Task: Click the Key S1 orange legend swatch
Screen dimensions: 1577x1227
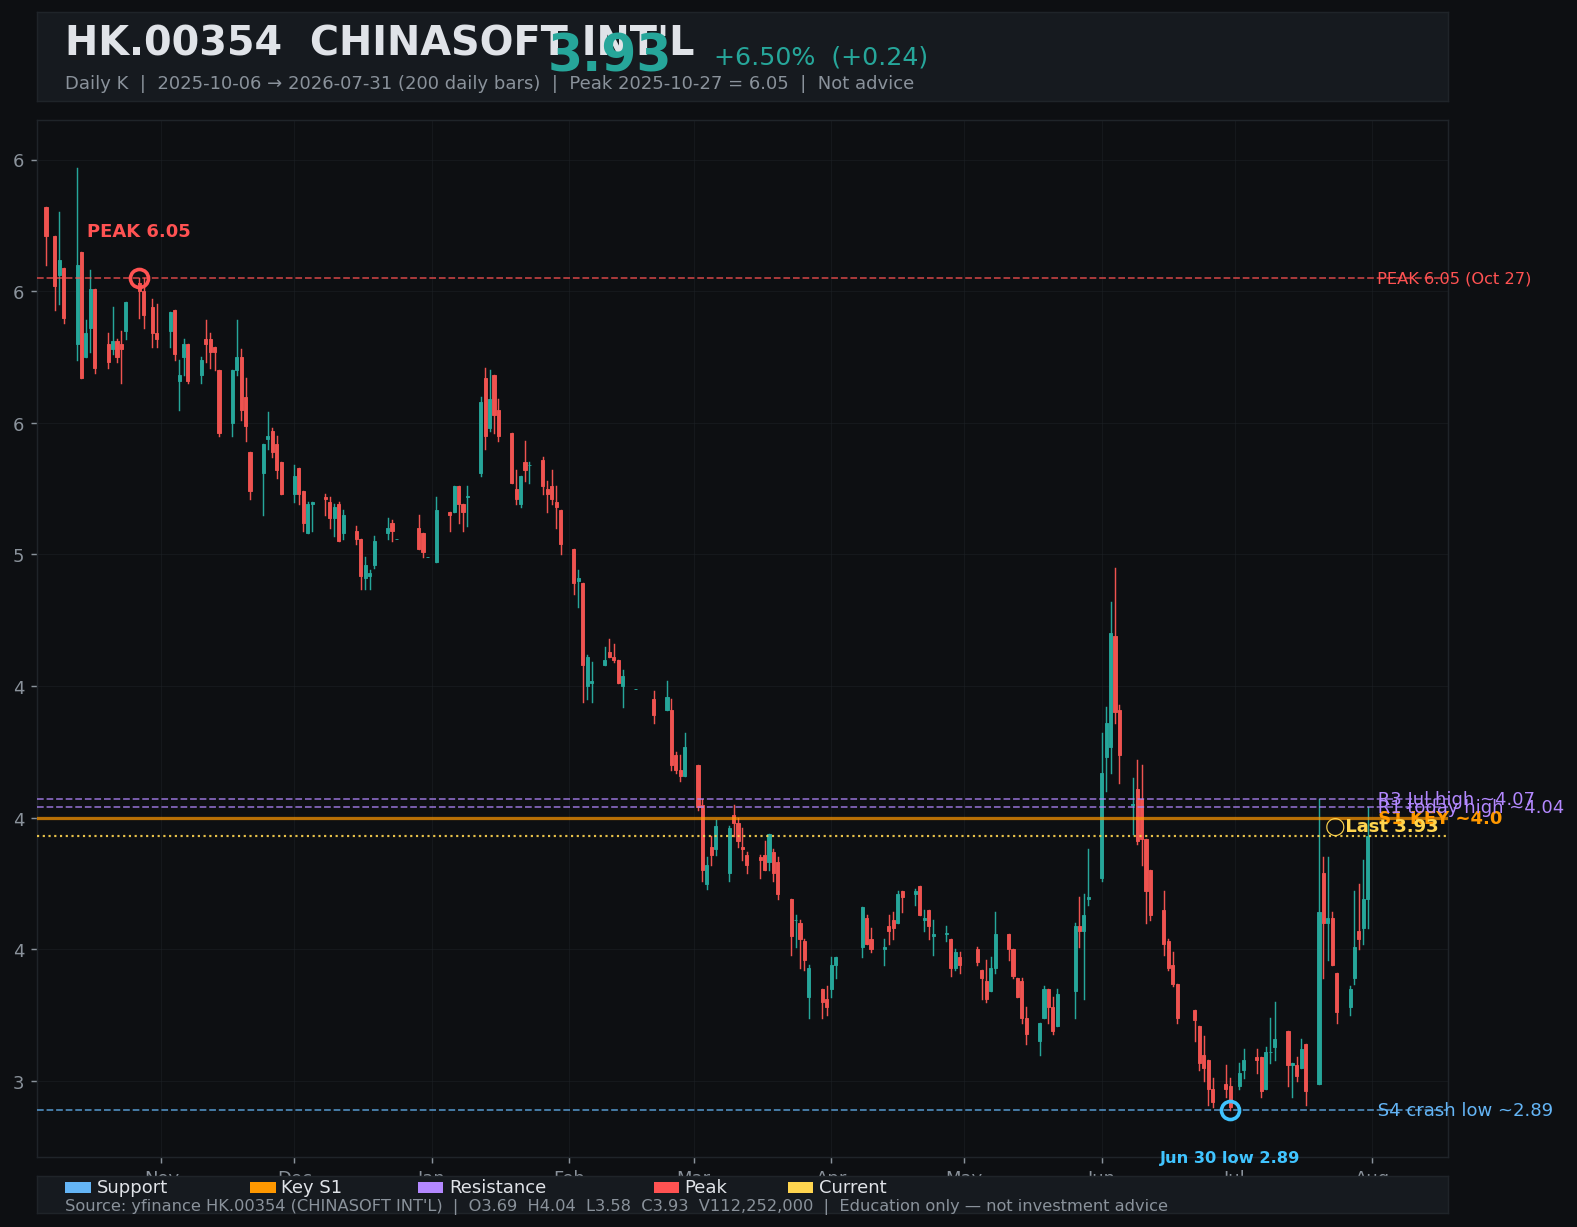Action: coord(263,1188)
